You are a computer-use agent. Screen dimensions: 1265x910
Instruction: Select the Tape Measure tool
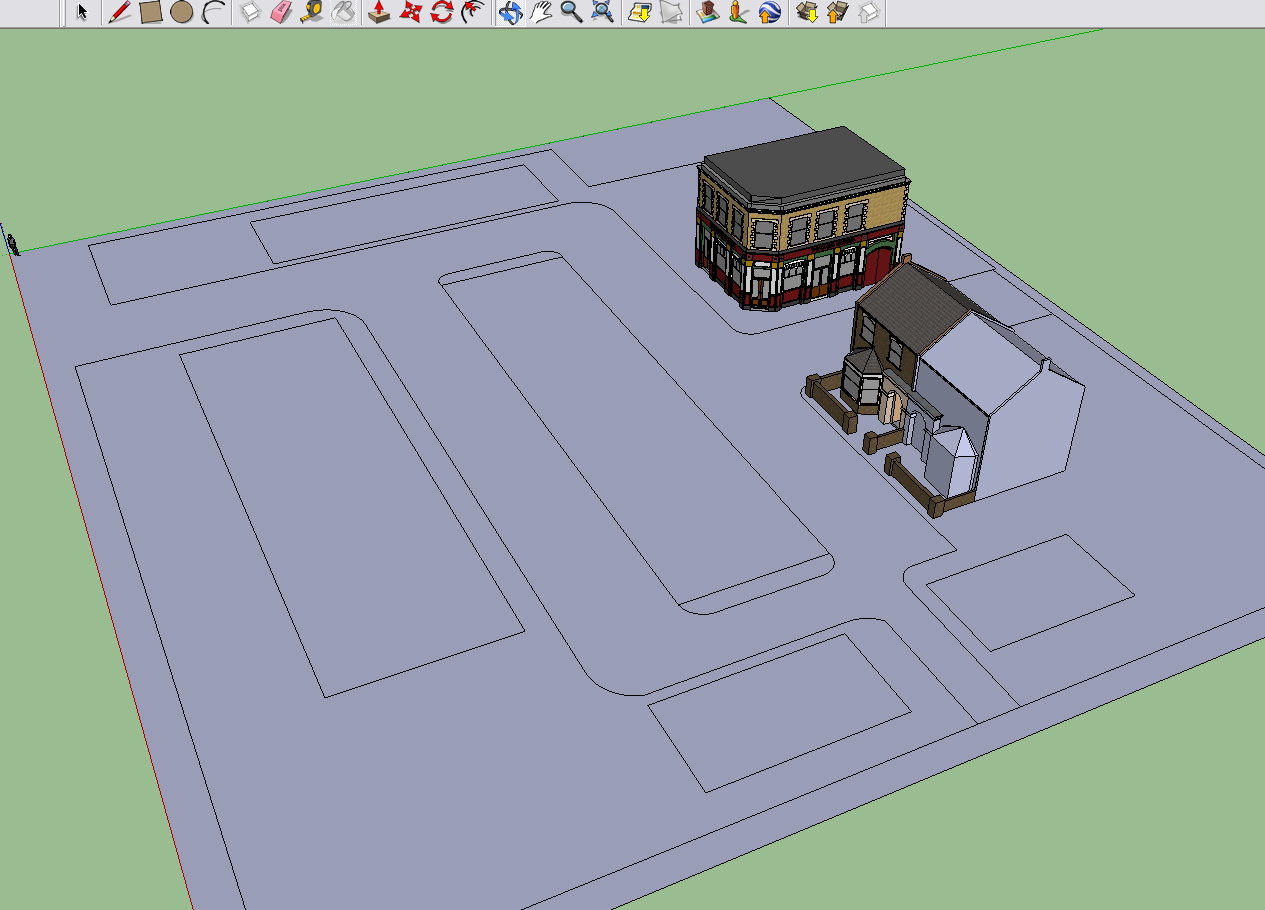(312, 12)
